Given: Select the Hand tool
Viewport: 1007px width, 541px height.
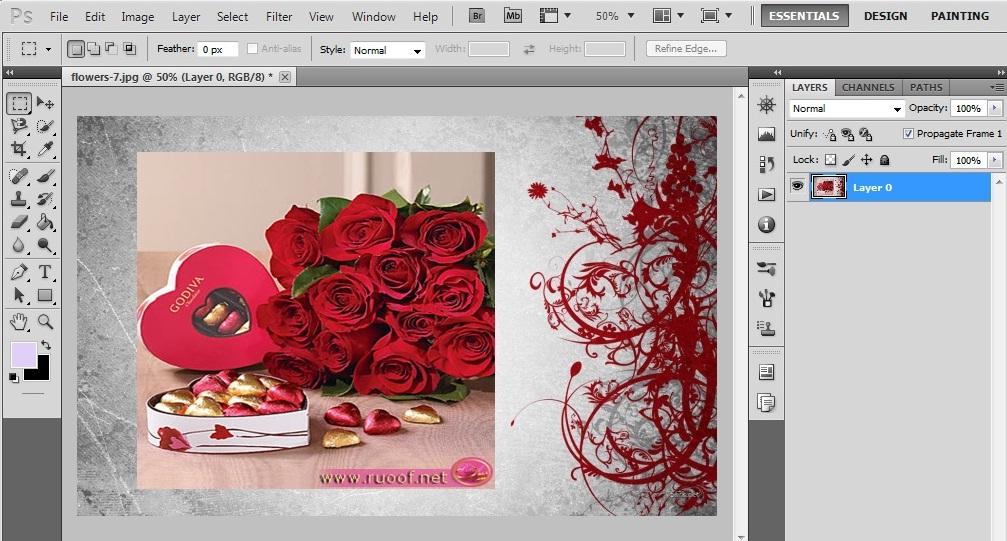Looking at the screenshot, I should point(19,321).
